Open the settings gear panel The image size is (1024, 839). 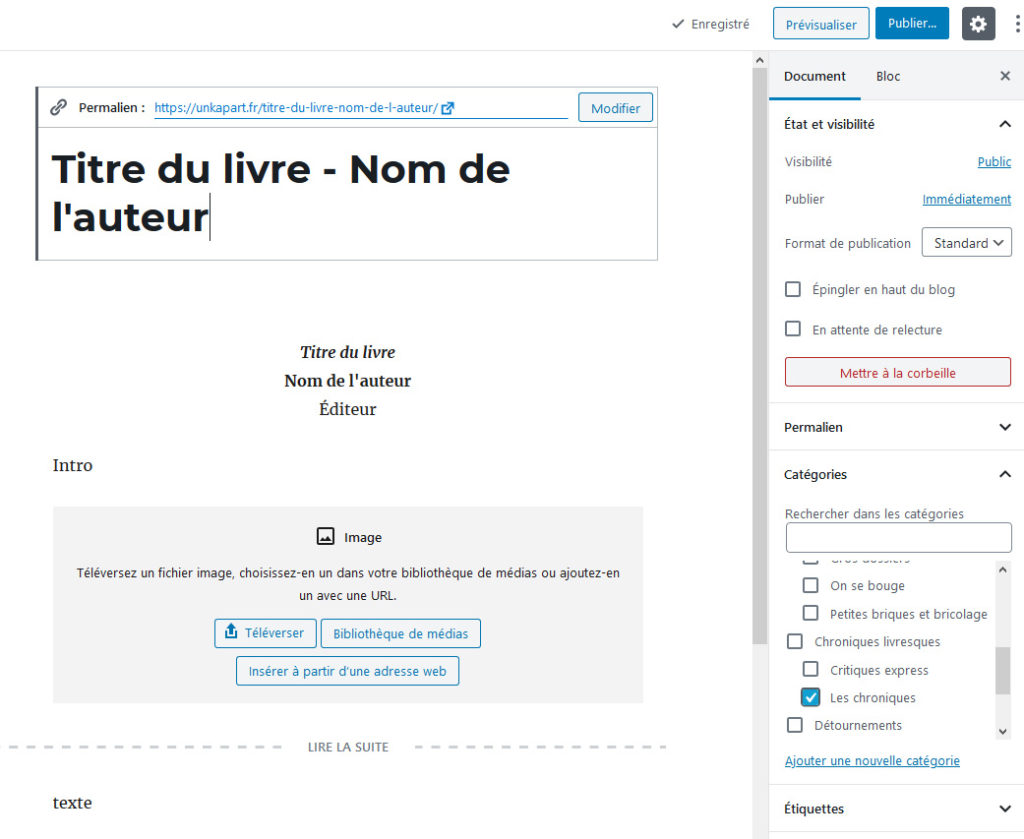point(978,24)
